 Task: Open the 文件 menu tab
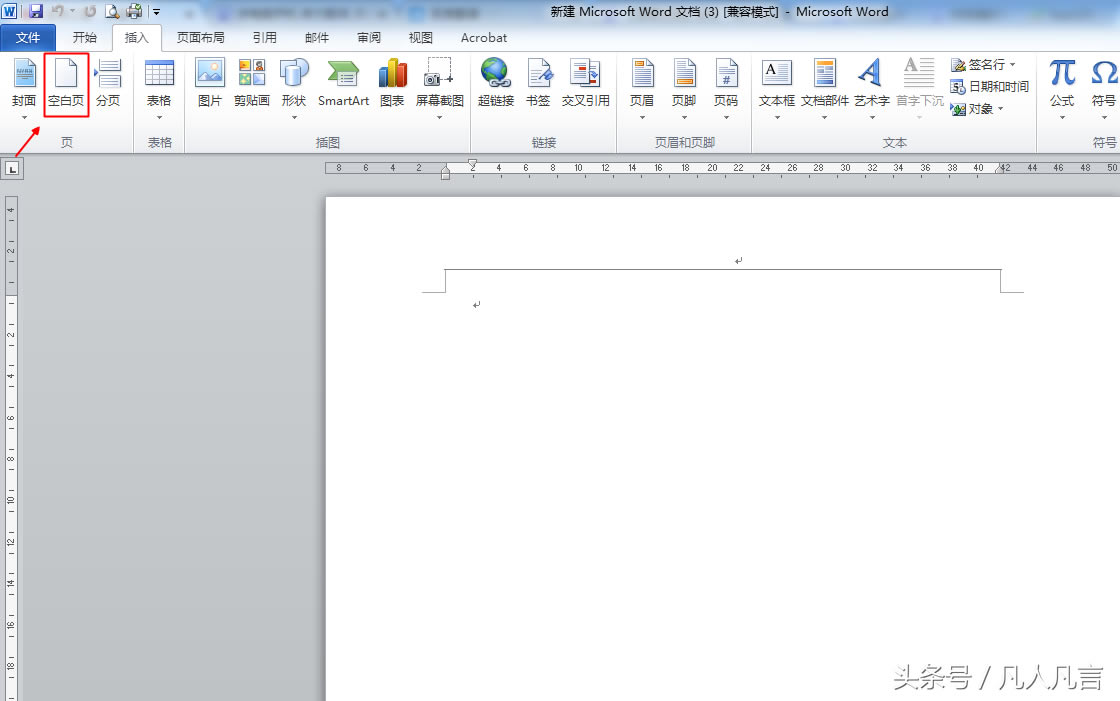28,38
